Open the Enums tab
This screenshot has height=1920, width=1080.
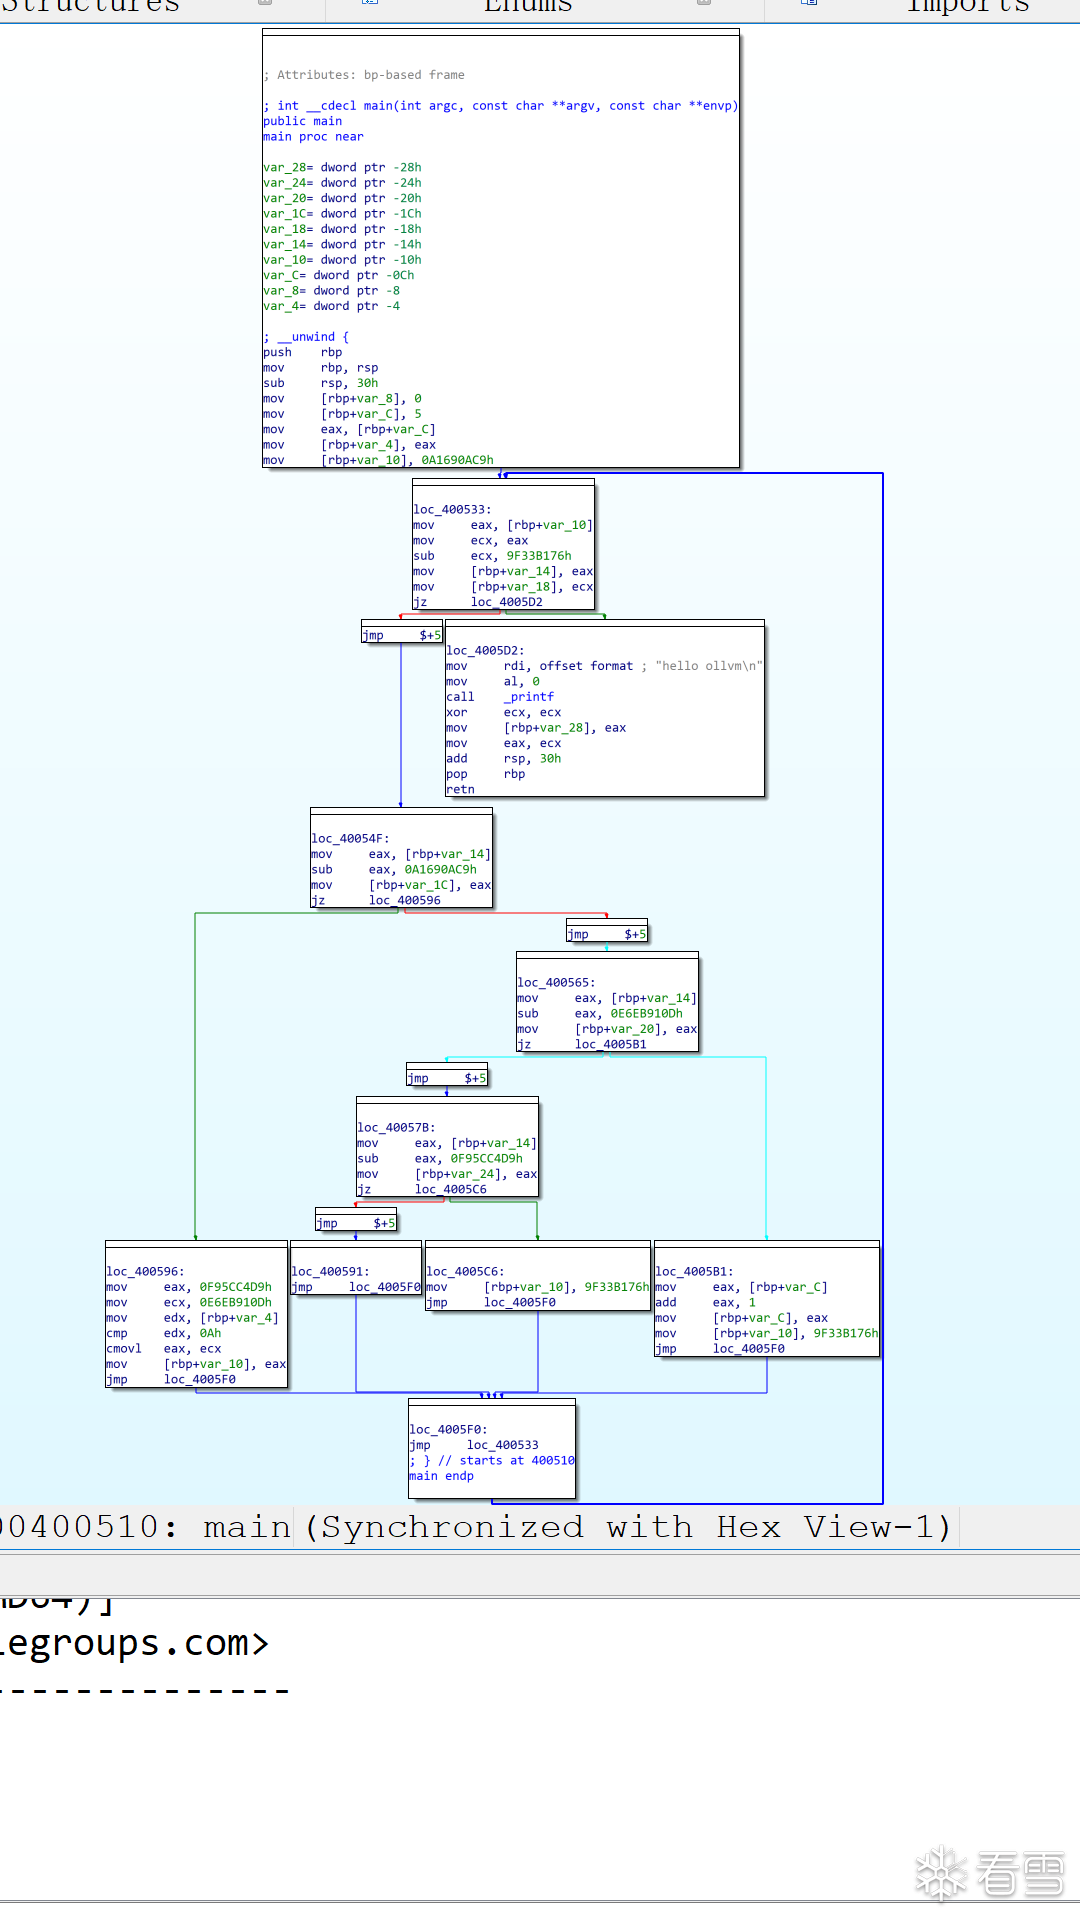pos(528,6)
